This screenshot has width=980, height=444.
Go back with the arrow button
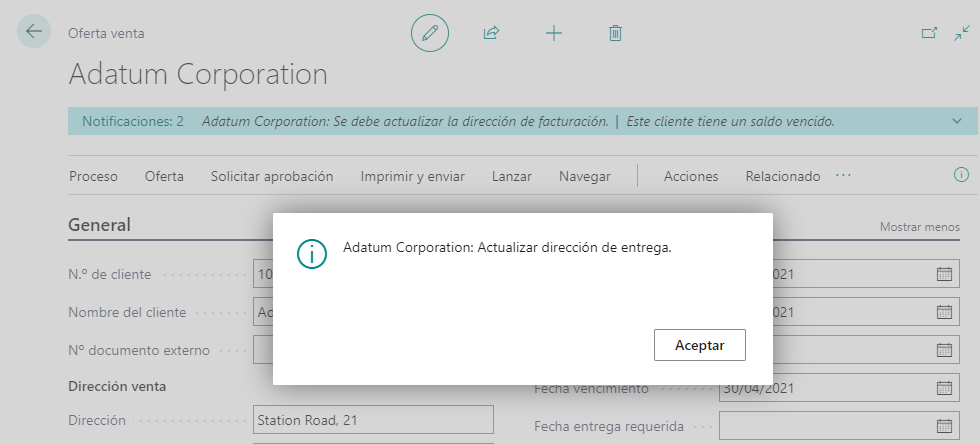[34, 31]
